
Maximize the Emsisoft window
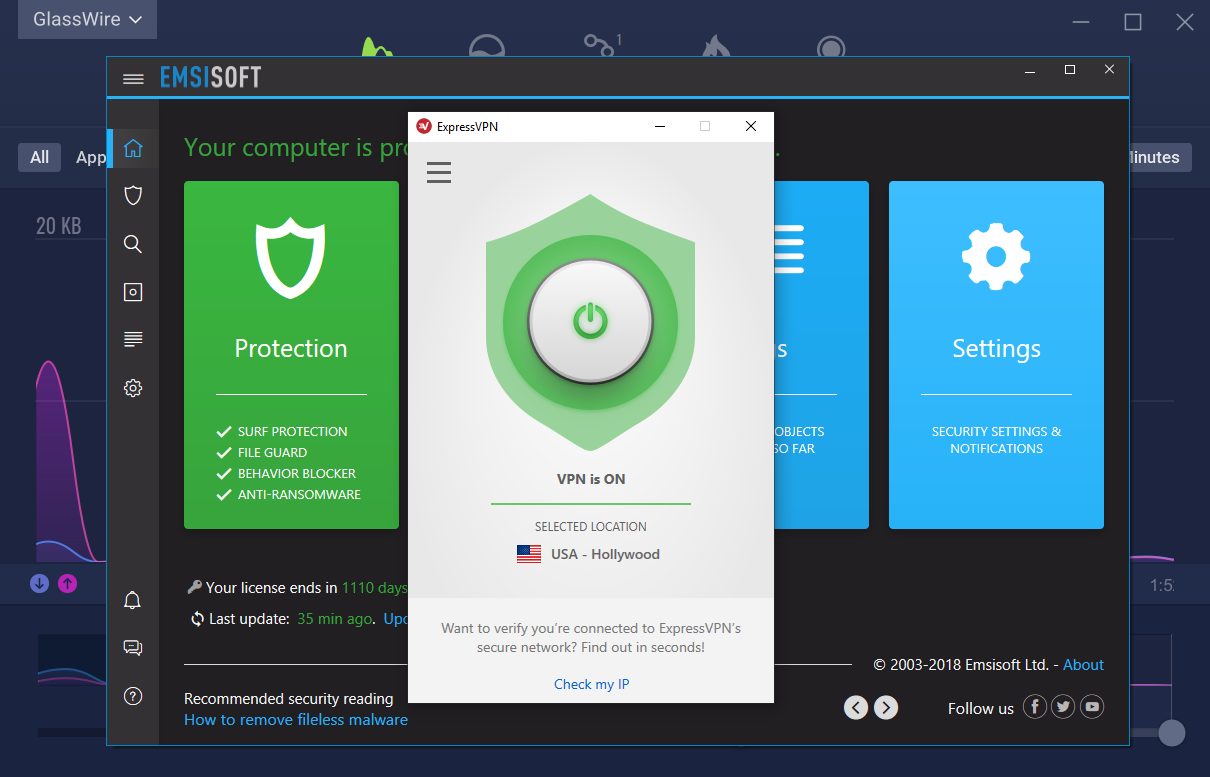tap(1070, 70)
